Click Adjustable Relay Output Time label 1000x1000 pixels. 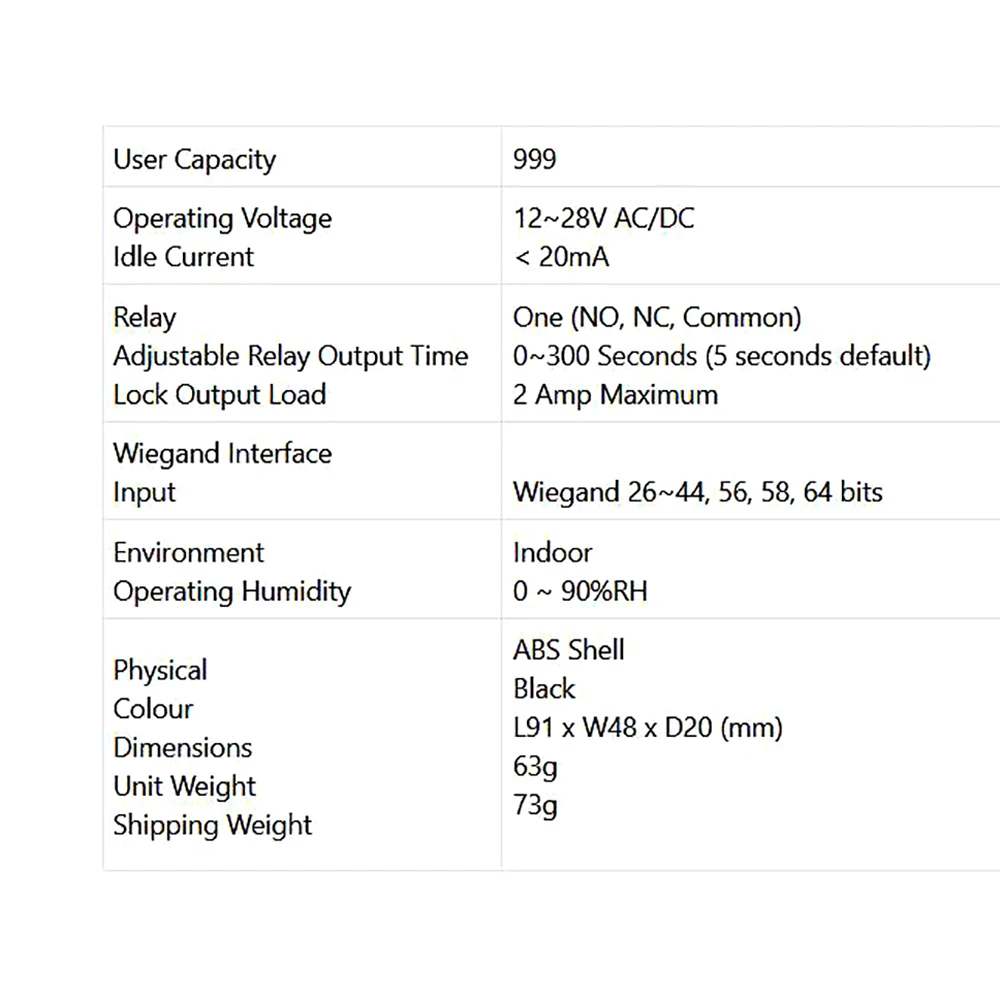(291, 357)
